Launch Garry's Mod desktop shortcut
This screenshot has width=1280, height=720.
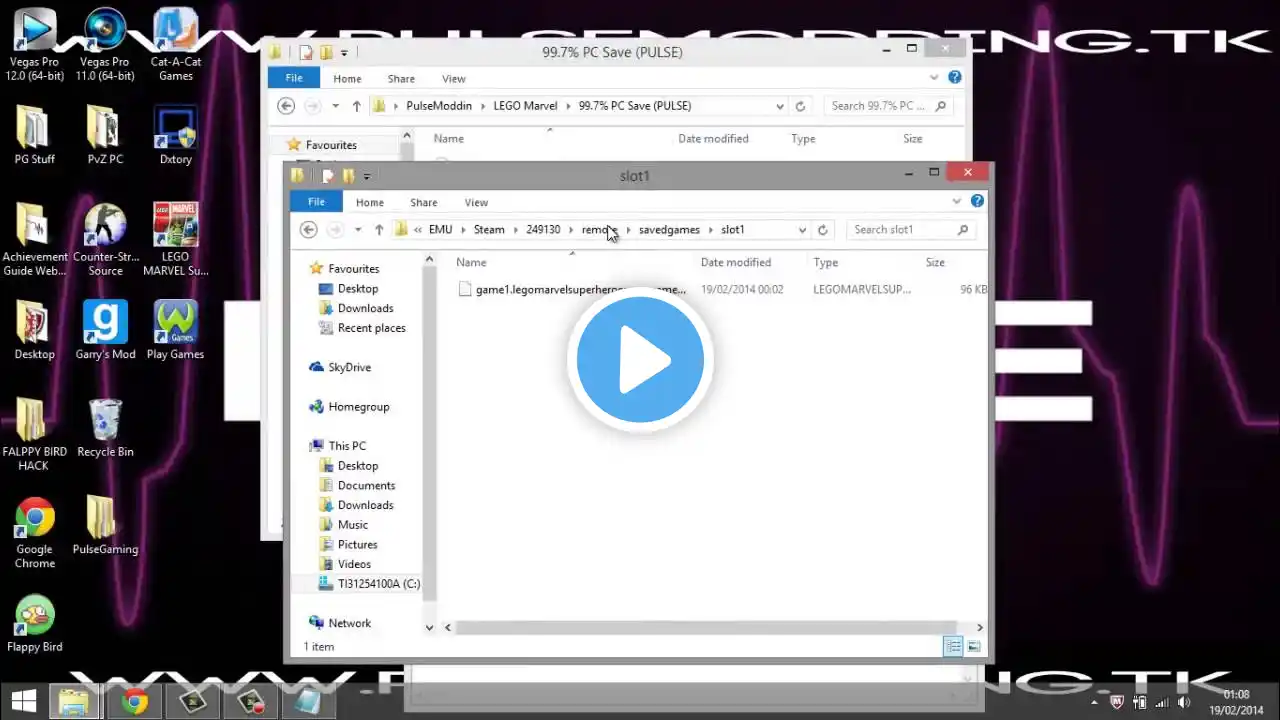[105, 330]
